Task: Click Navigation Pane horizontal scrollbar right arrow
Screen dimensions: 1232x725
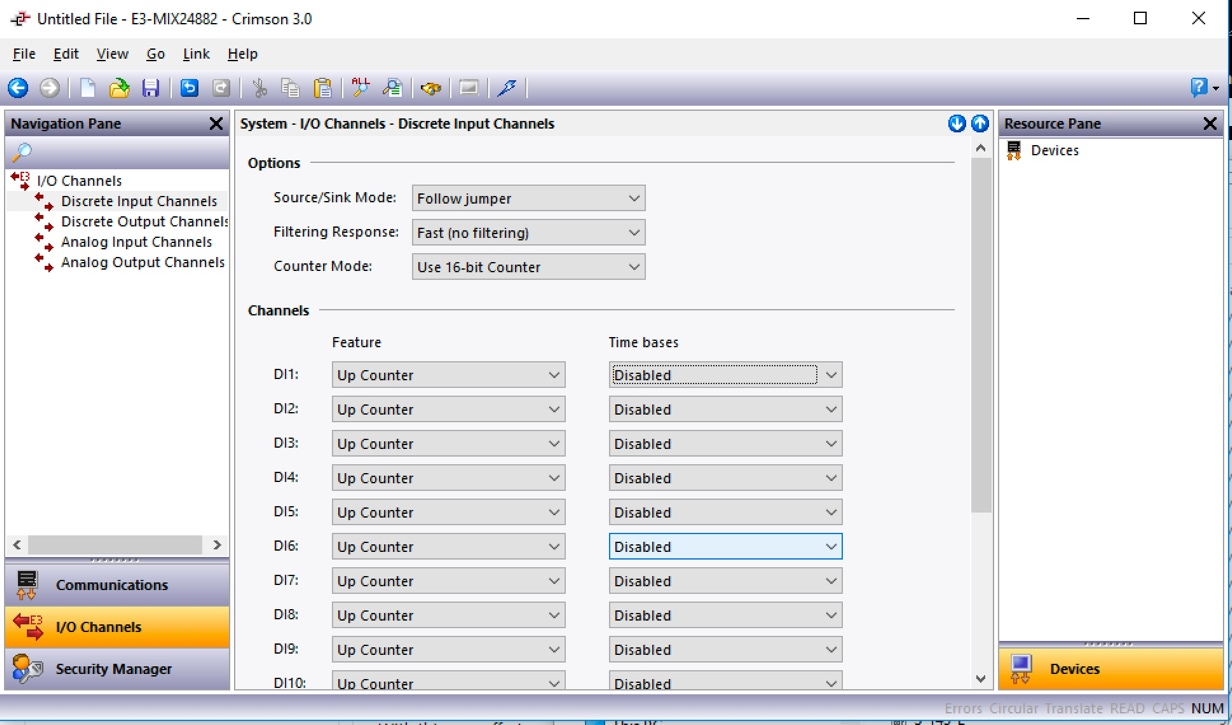Action: pyautogui.click(x=217, y=545)
